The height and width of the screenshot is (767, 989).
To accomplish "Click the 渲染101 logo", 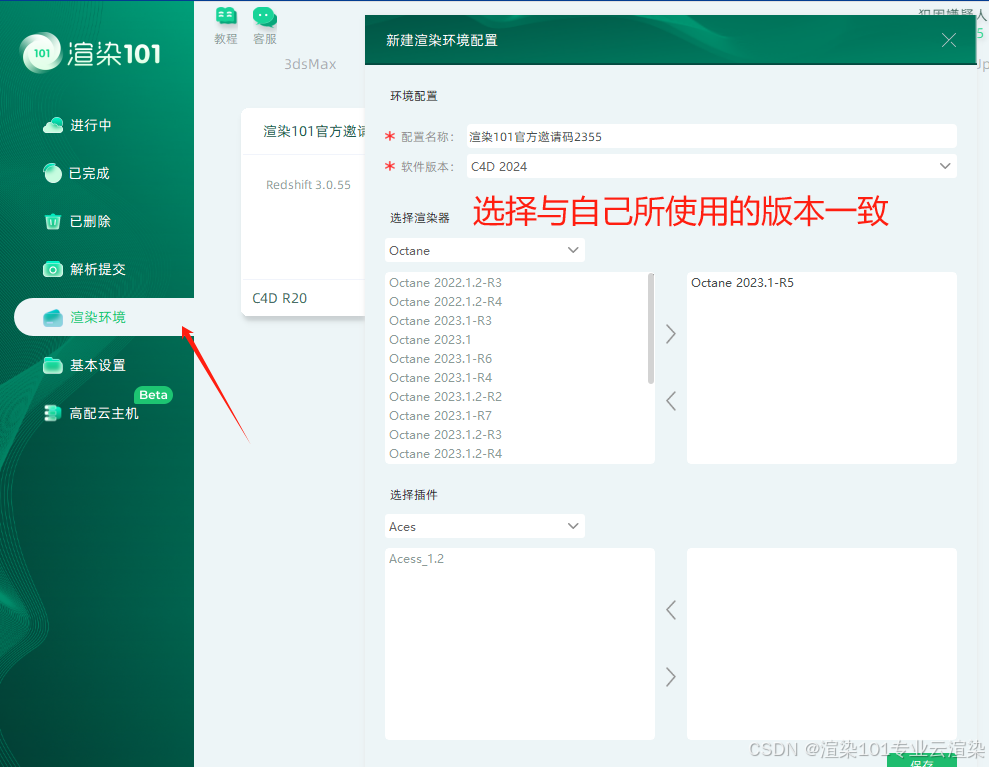I will point(90,53).
